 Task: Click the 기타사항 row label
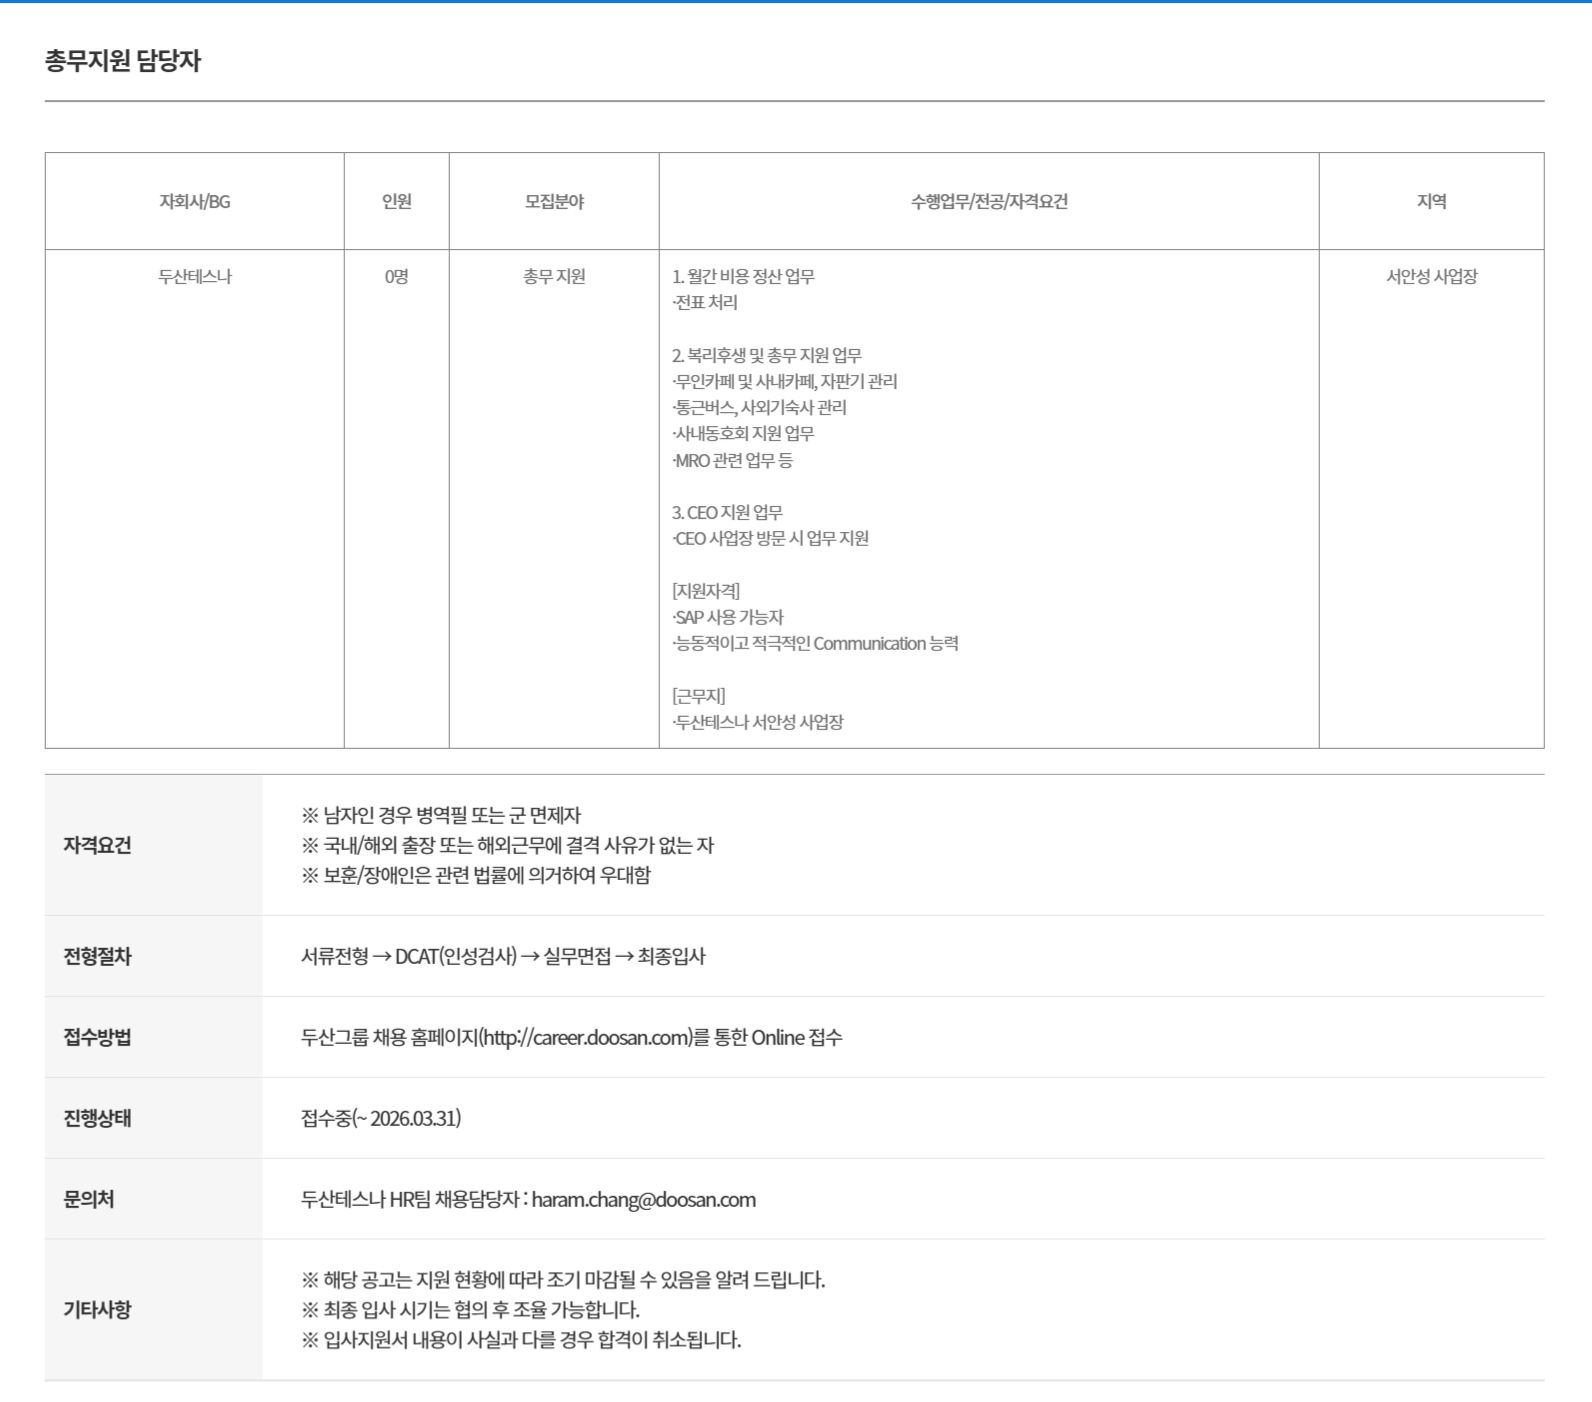point(97,1310)
